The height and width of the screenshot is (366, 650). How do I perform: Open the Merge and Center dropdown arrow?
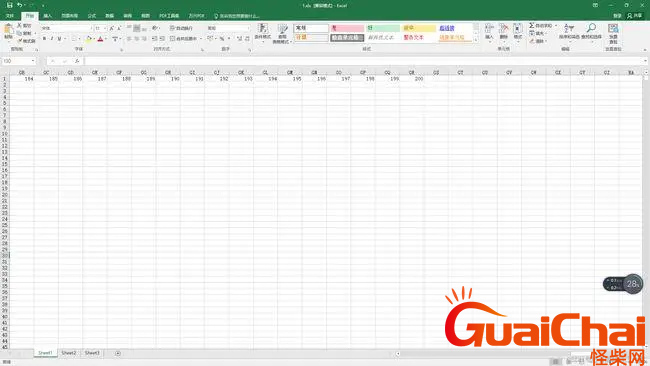pos(201,39)
